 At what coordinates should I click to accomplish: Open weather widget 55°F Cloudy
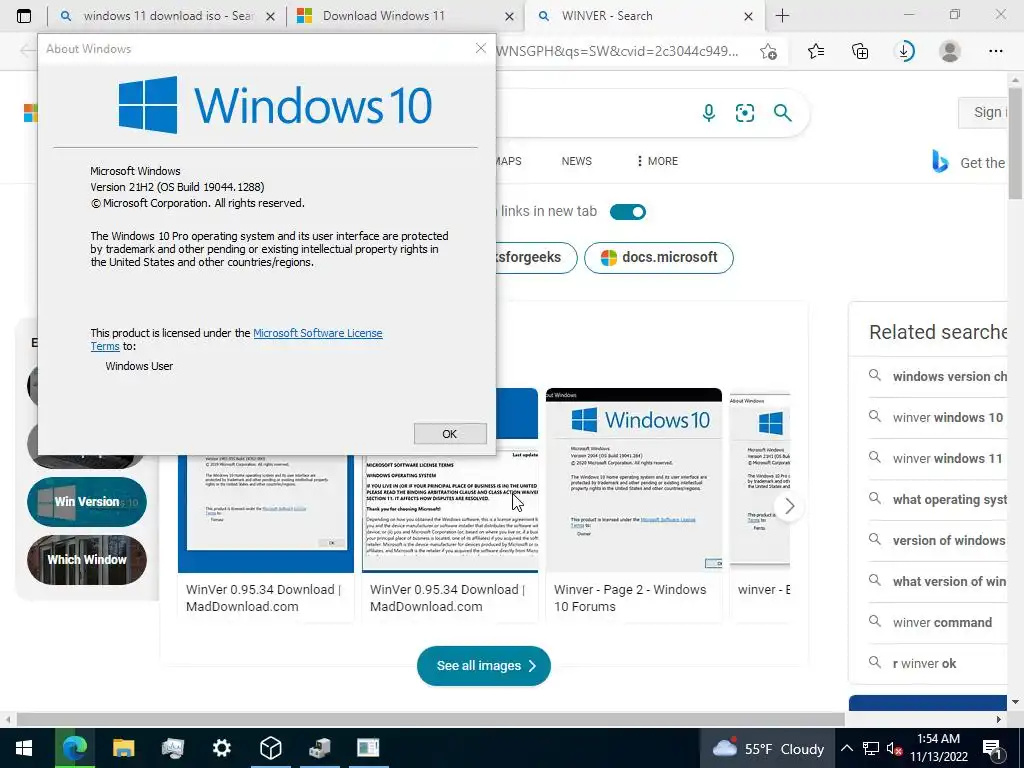(x=769, y=748)
